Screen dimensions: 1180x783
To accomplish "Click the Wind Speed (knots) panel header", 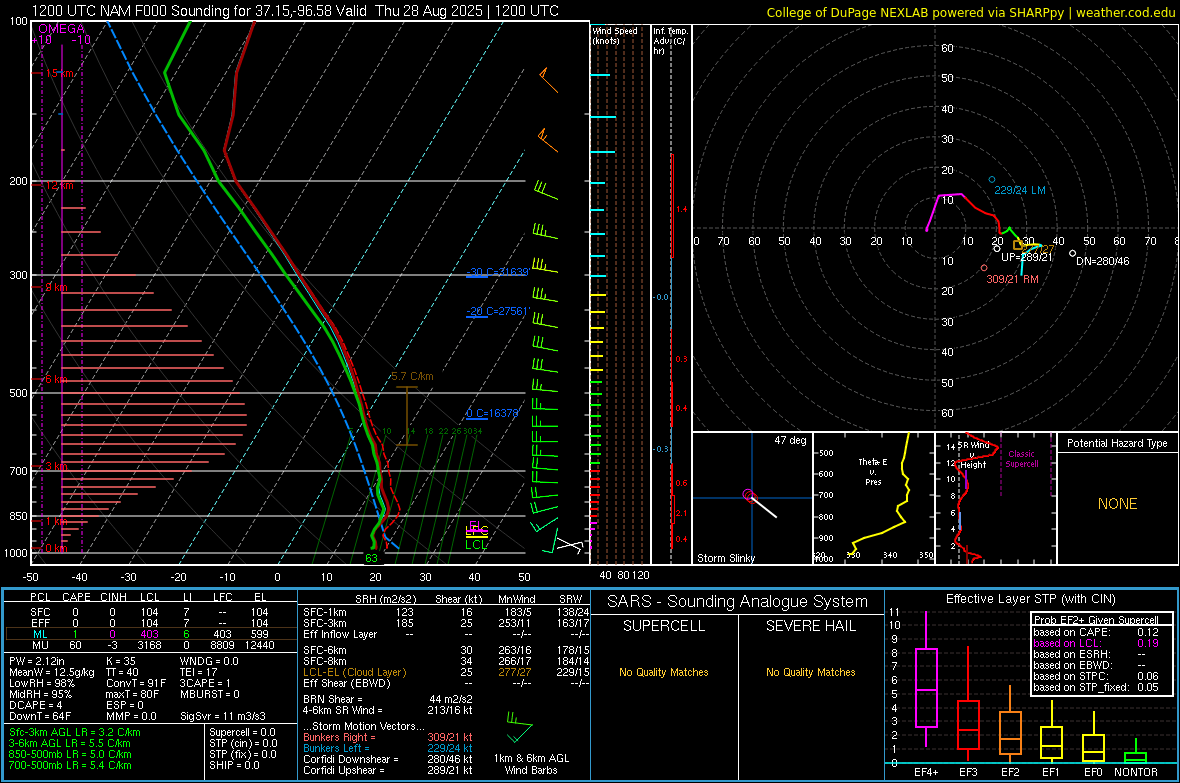I will (x=615, y=35).
